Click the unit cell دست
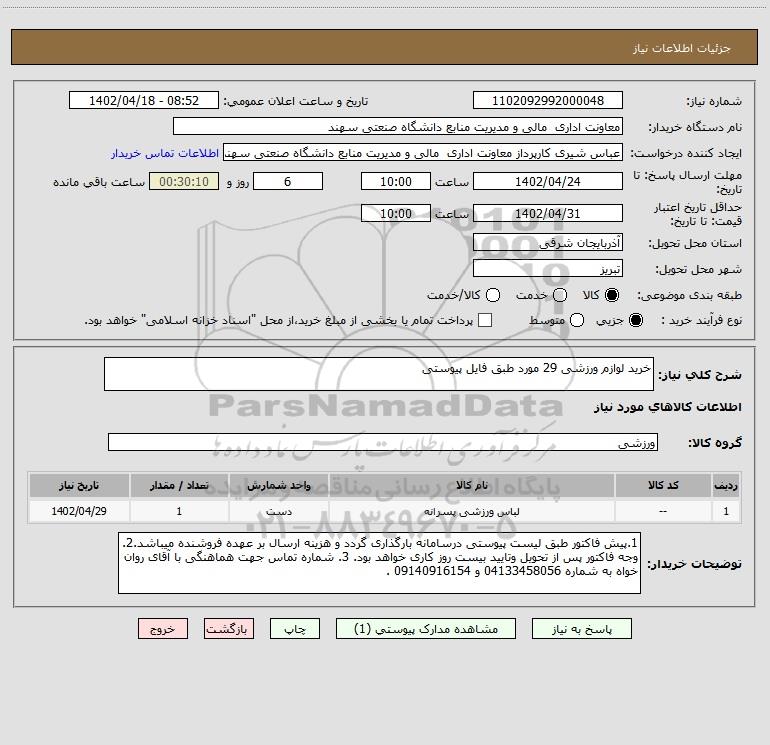Viewport: 770px width, 745px height. (x=278, y=511)
